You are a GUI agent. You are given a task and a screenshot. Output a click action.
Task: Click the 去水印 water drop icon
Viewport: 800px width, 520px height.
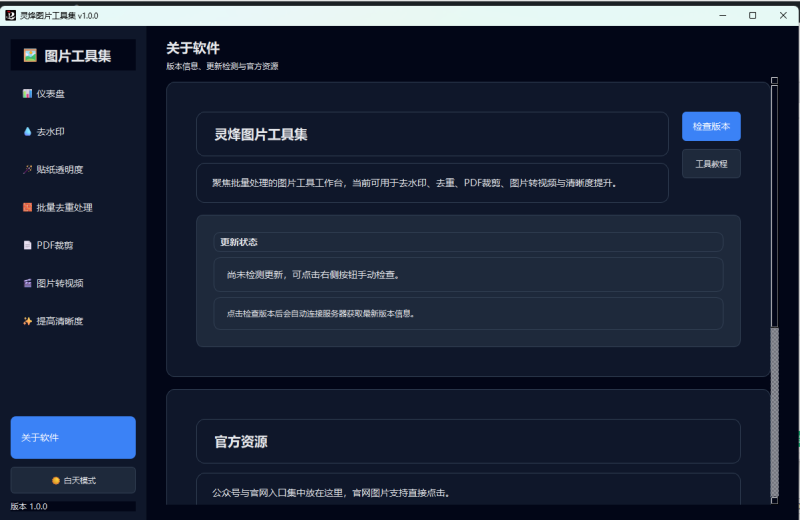[x=27, y=132]
